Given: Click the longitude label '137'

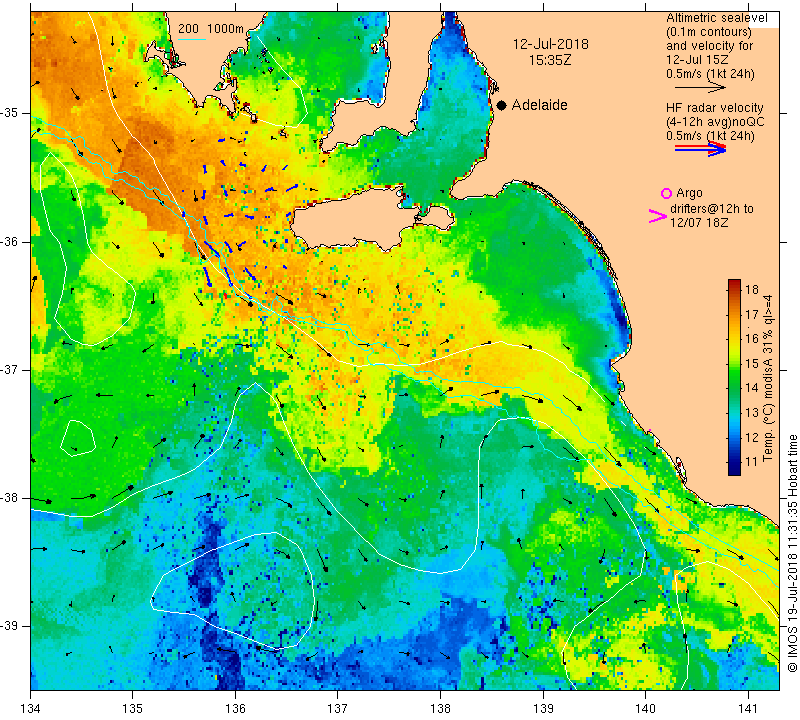Looking at the screenshot, I should 338,709.
